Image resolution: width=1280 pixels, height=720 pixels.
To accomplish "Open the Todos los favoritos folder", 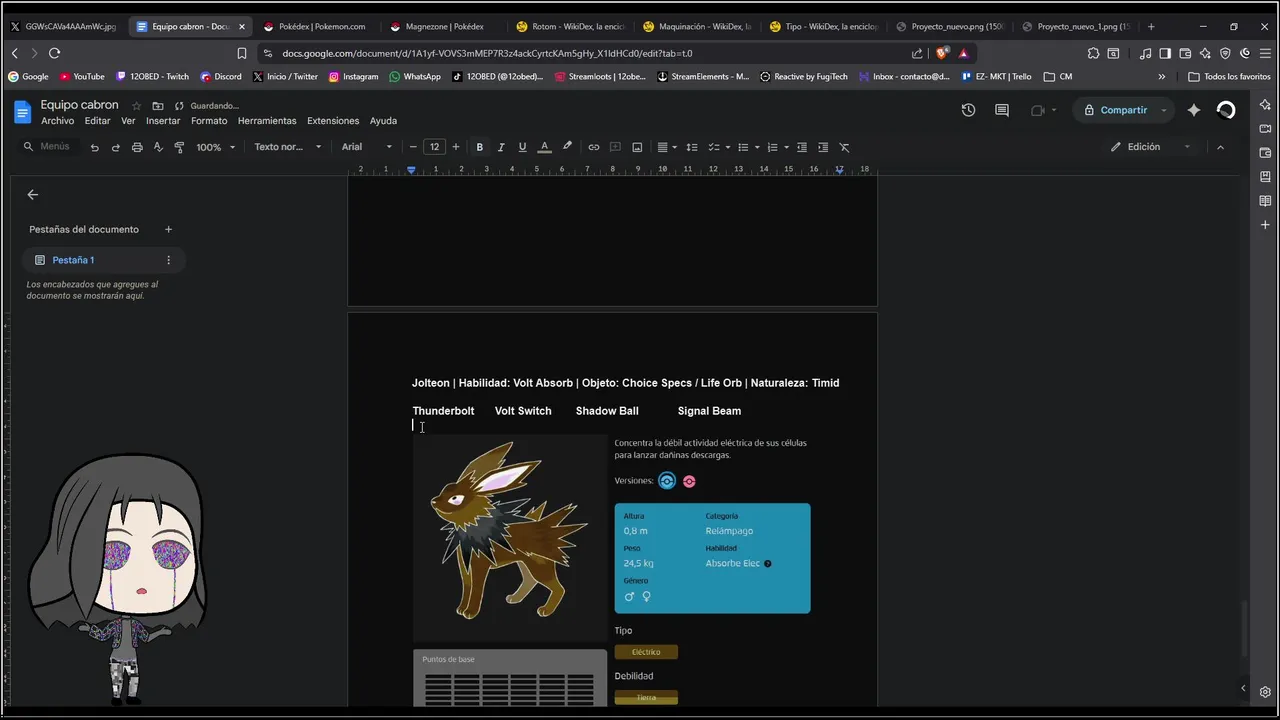I will 1230,76.
